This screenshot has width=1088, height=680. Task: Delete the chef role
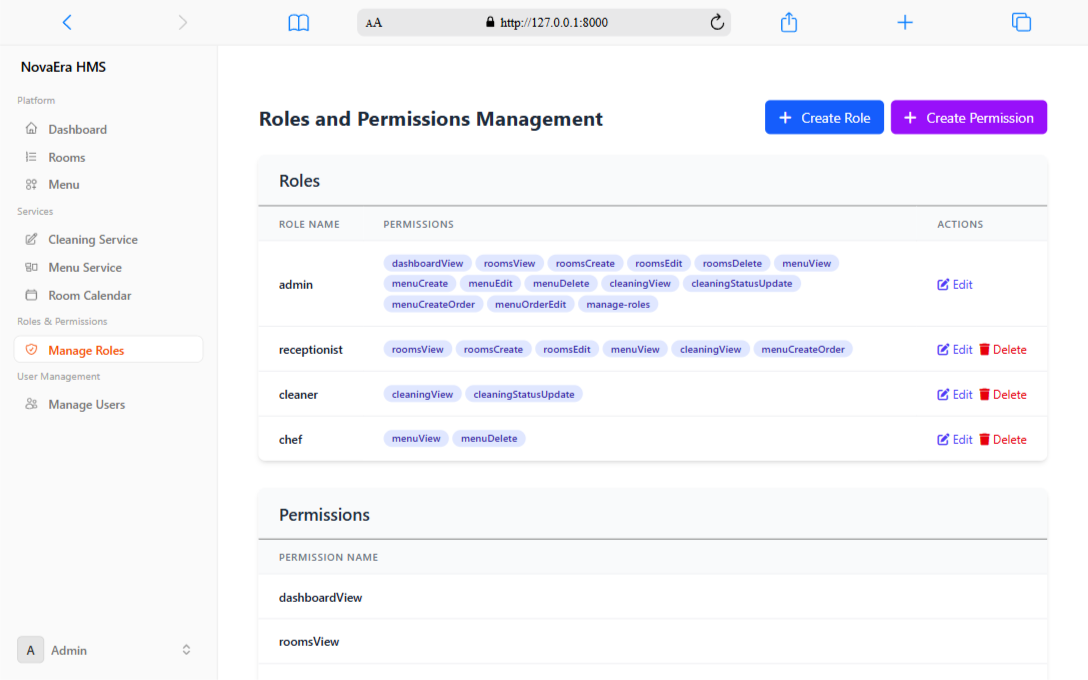point(1003,440)
